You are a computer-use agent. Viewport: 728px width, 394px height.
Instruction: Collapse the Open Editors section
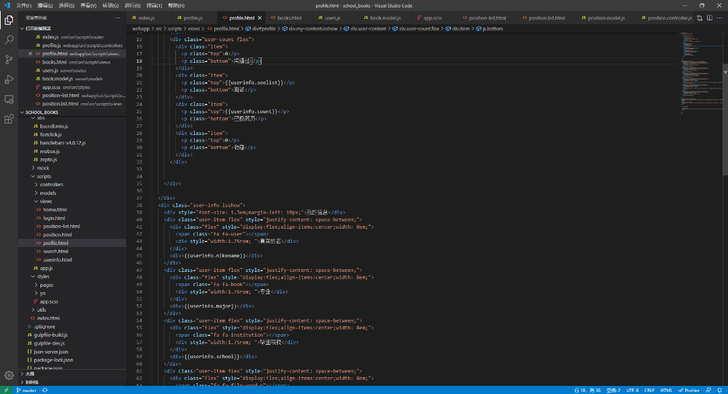click(x=72, y=28)
